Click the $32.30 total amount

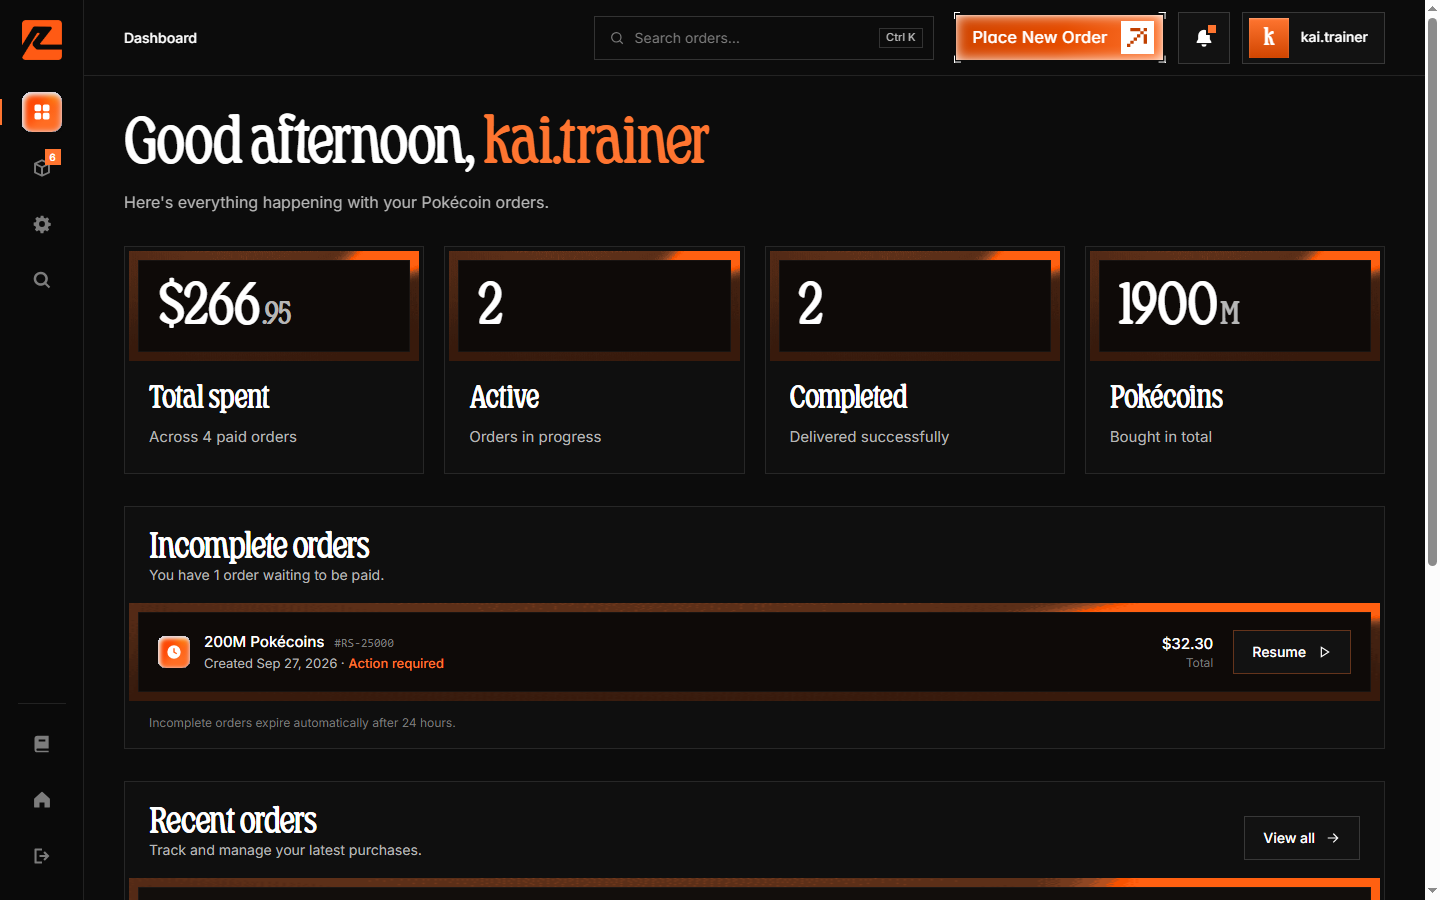pos(1187,644)
